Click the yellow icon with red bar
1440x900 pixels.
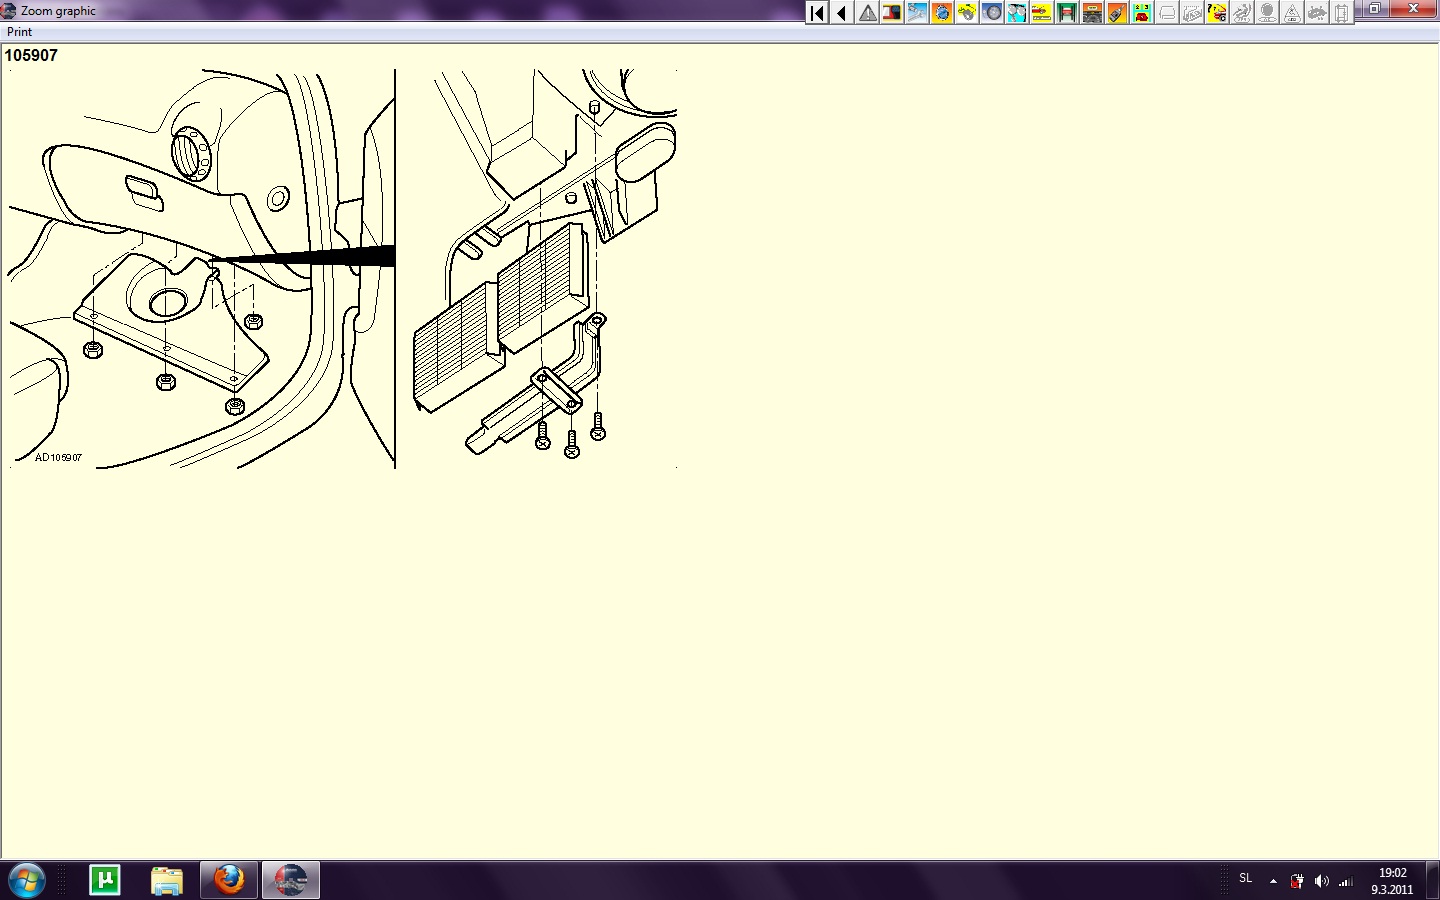click(x=1042, y=12)
